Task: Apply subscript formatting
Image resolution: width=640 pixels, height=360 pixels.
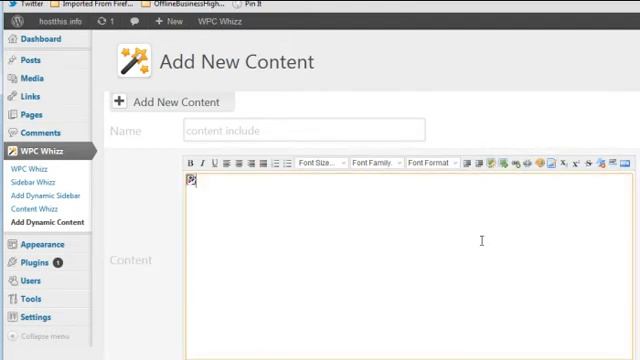Action: pyautogui.click(x=564, y=163)
